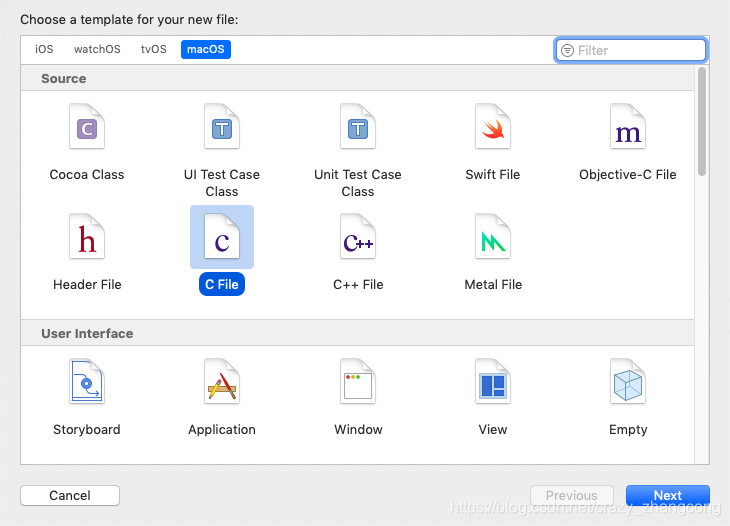This screenshot has height=526, width=730.
Task: Click the highlighted C File icon
Action: coord(222,236)
